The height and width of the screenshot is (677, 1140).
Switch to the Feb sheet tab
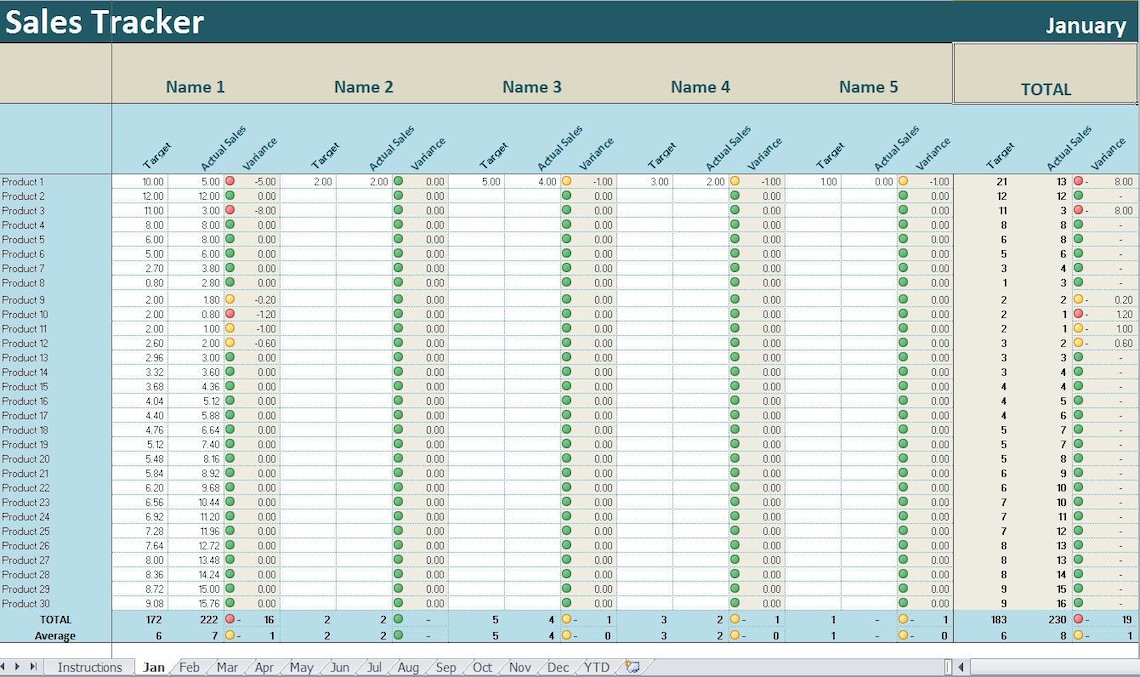click(189, 666)
